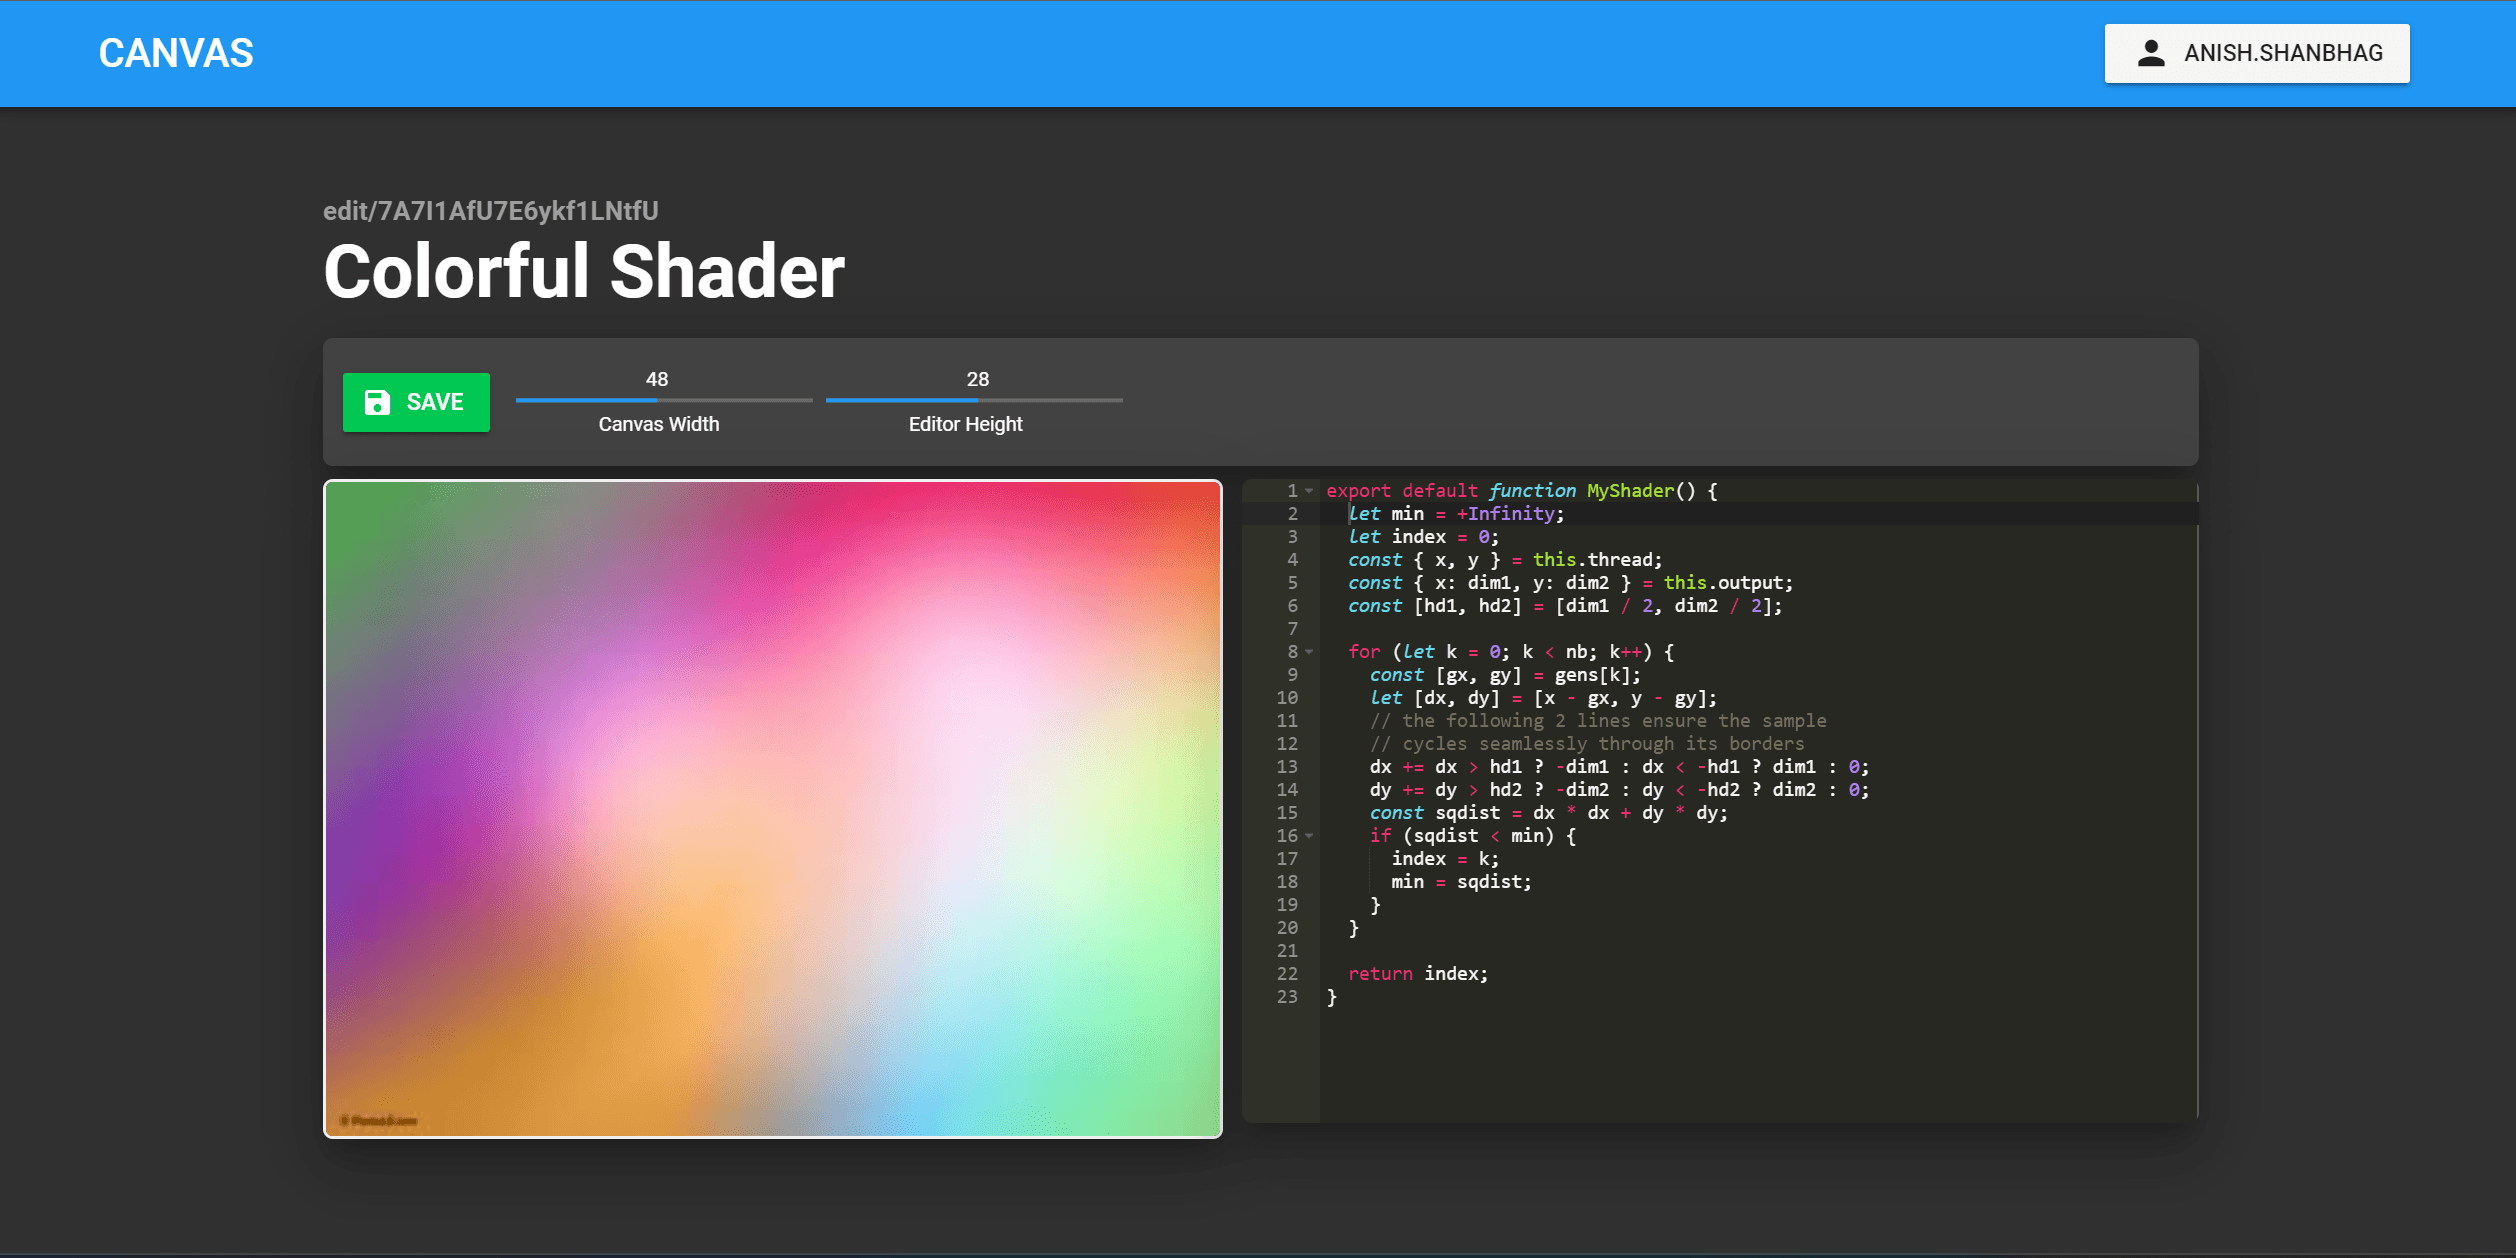
Task: Click 'min = sqdist;' on line 18
Action: tap(1461, 882)
